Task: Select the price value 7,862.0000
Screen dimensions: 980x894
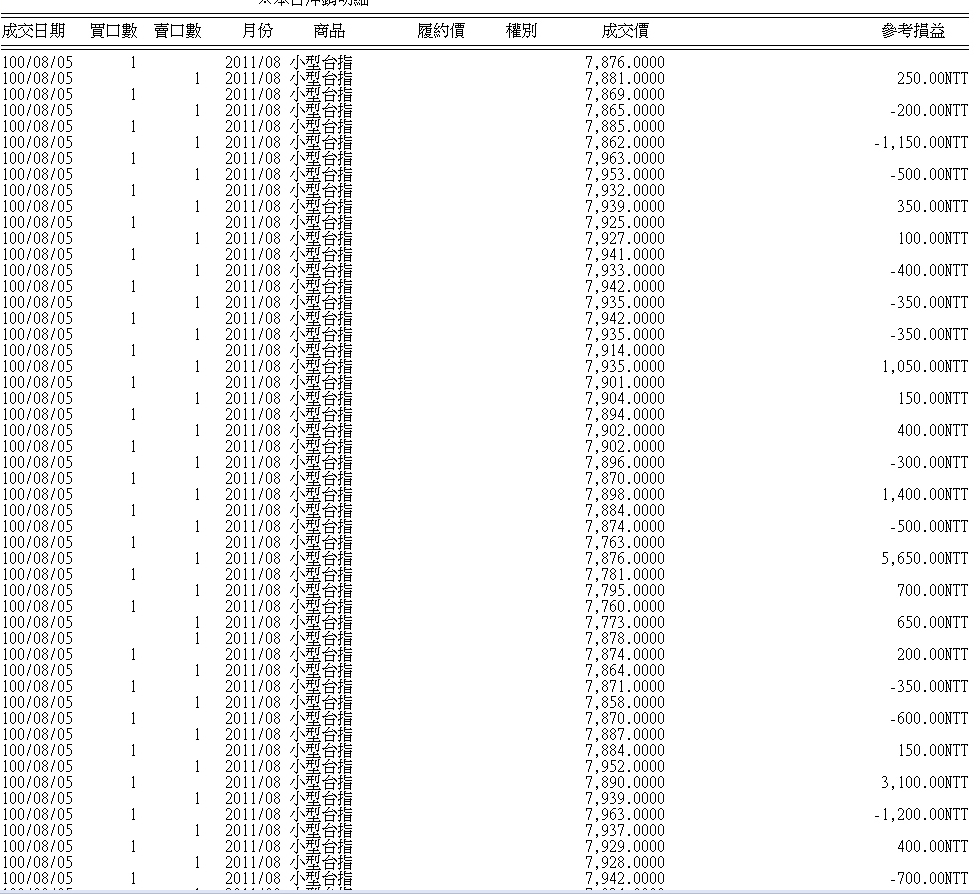Action: (x=625, y=143)
